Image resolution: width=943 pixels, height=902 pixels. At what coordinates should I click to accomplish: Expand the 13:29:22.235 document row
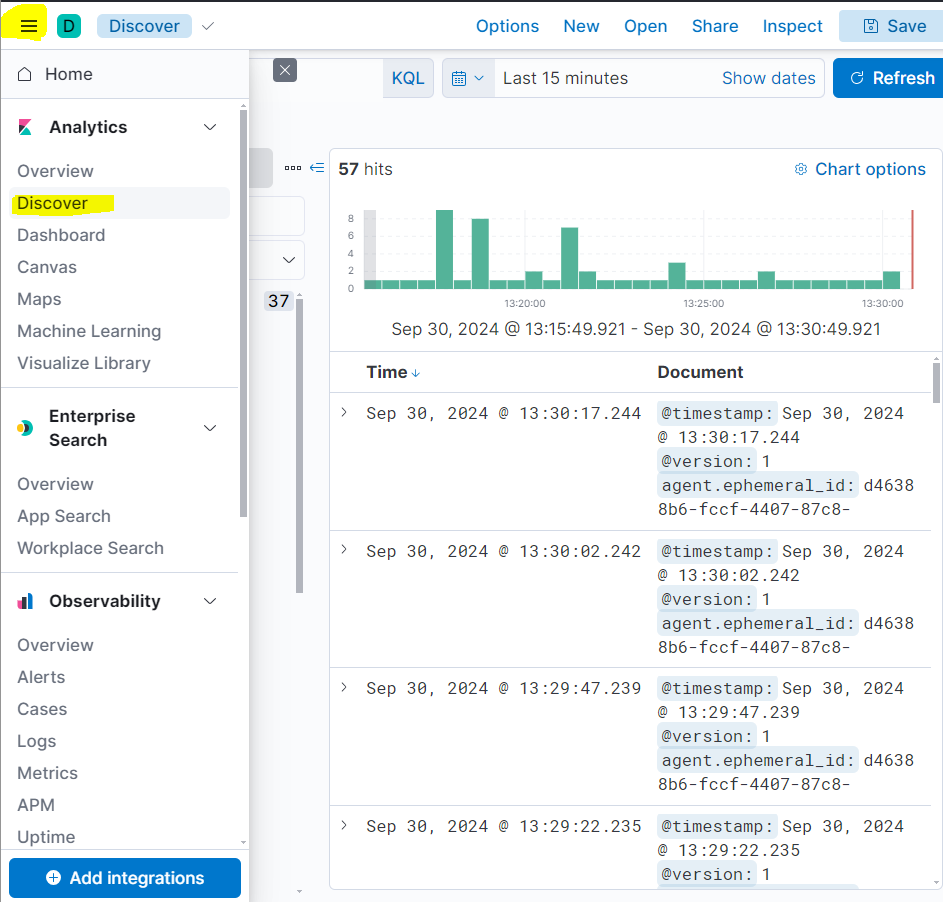(344, 825)
